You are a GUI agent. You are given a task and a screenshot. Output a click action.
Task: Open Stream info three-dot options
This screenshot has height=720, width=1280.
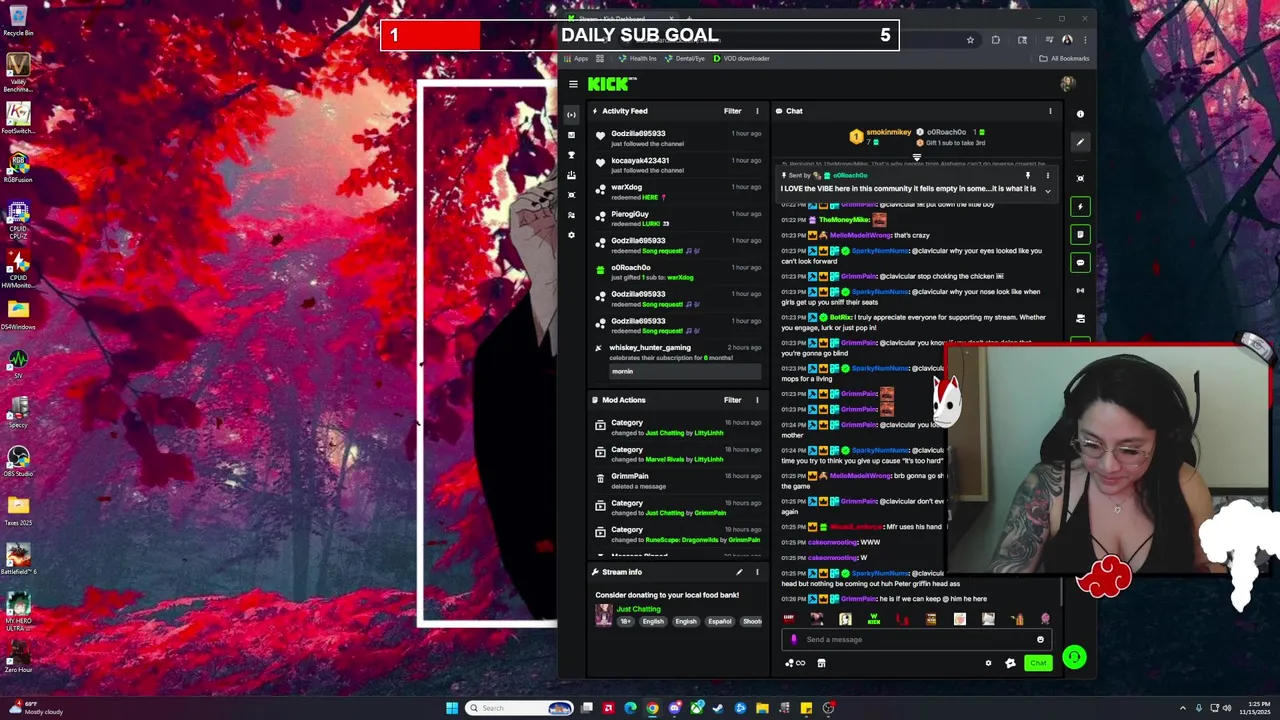click(x=757, y=572)
